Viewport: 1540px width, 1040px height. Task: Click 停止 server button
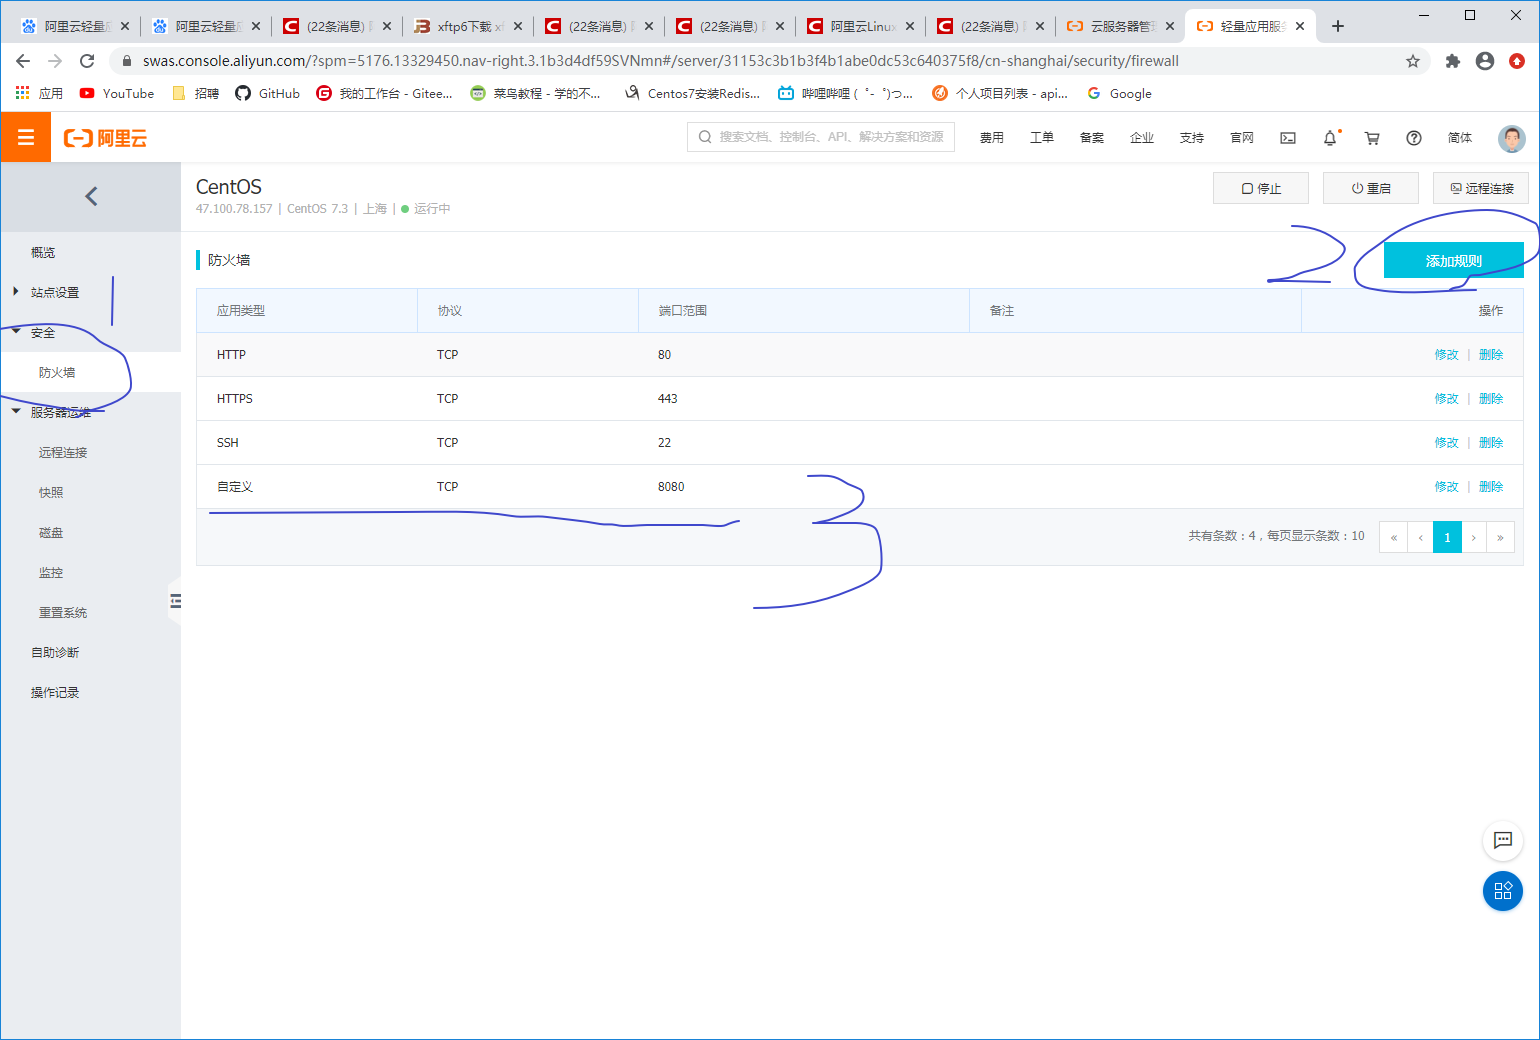pyautogui.click(x=1260, y=188)
